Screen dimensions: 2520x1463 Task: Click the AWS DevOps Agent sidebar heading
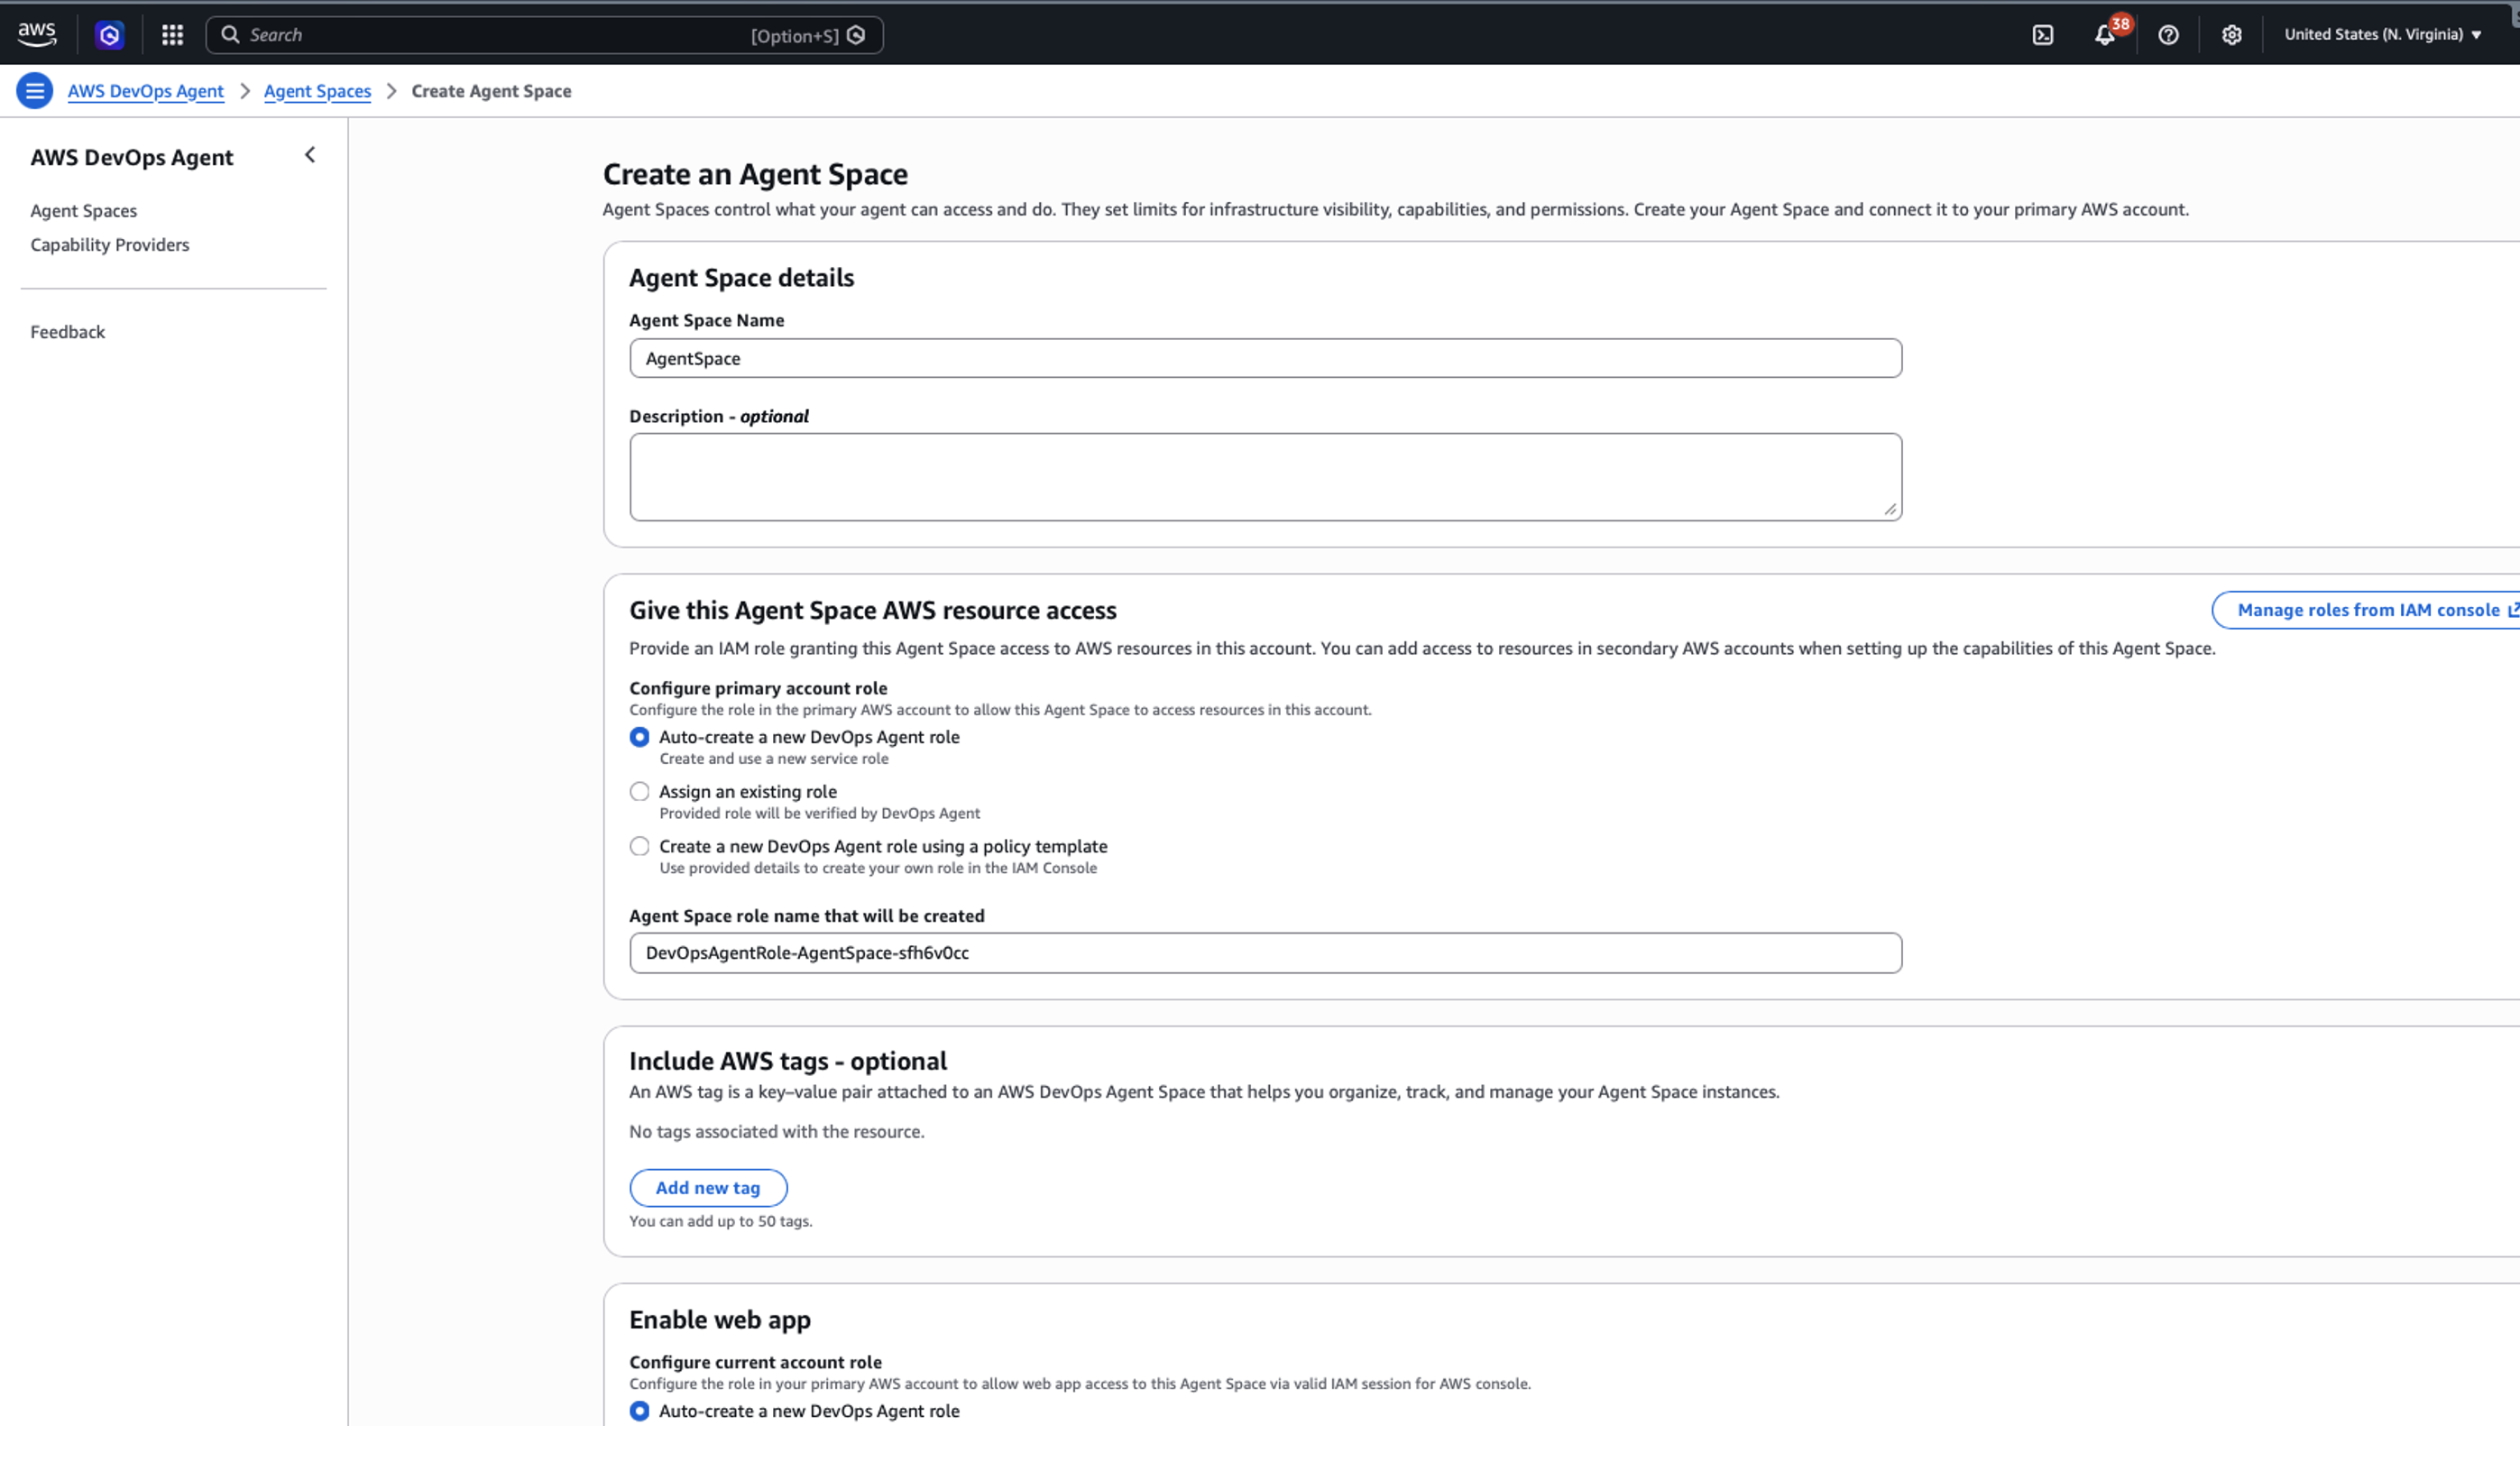(131, 157)
